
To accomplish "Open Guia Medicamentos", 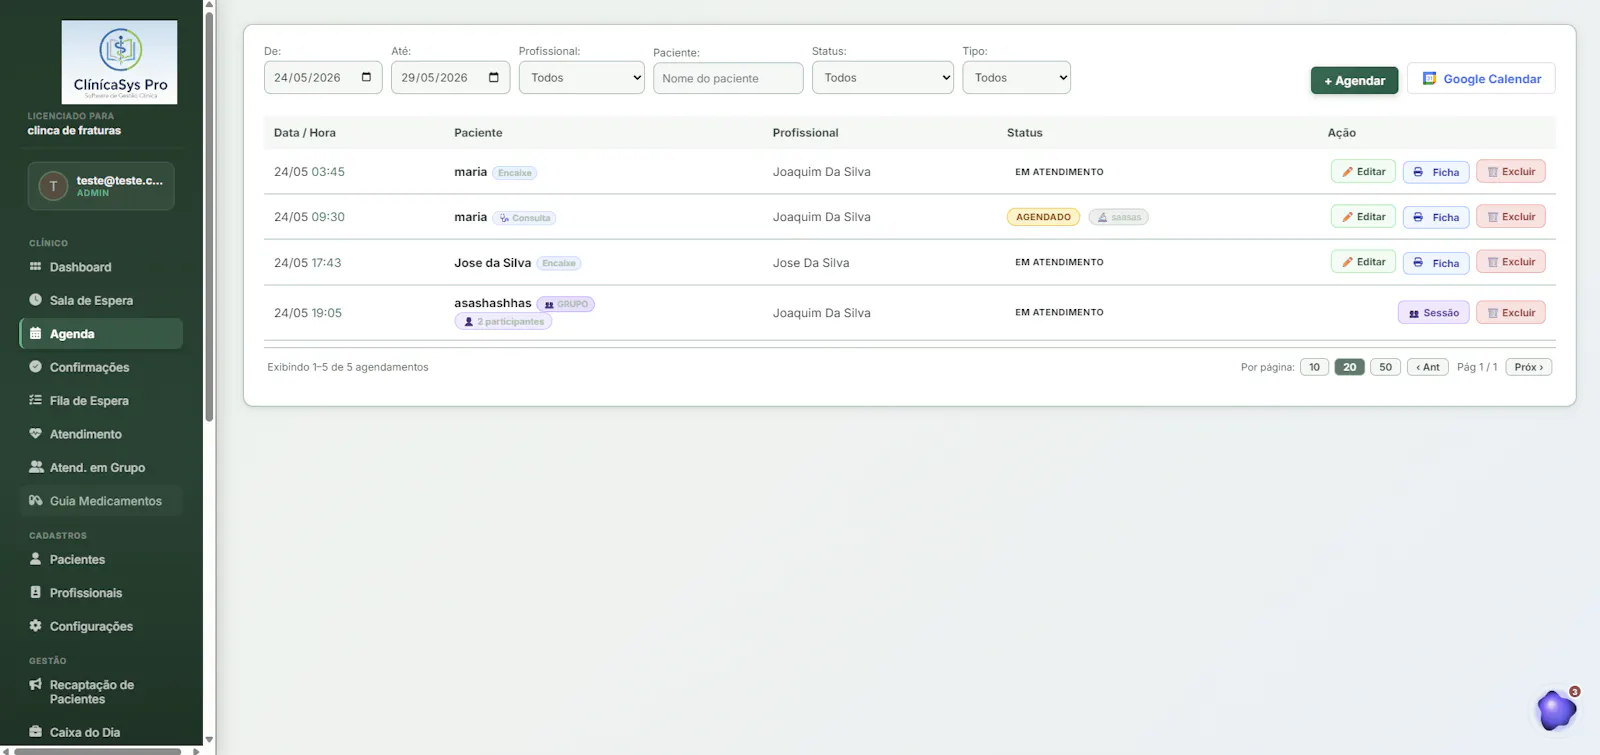I will [101, 501].
